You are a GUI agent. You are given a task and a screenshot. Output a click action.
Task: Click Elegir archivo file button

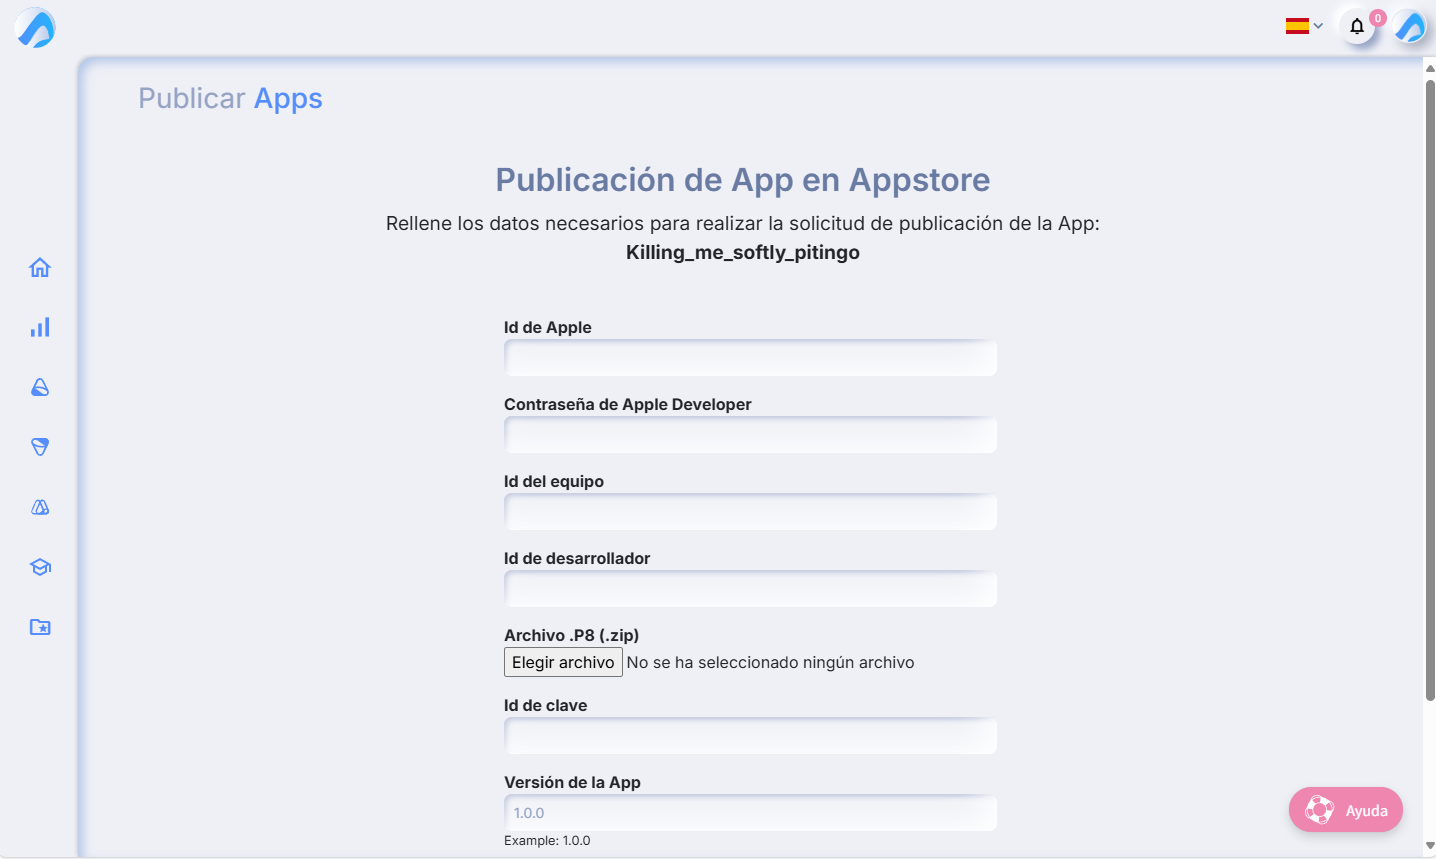[563, 662]
